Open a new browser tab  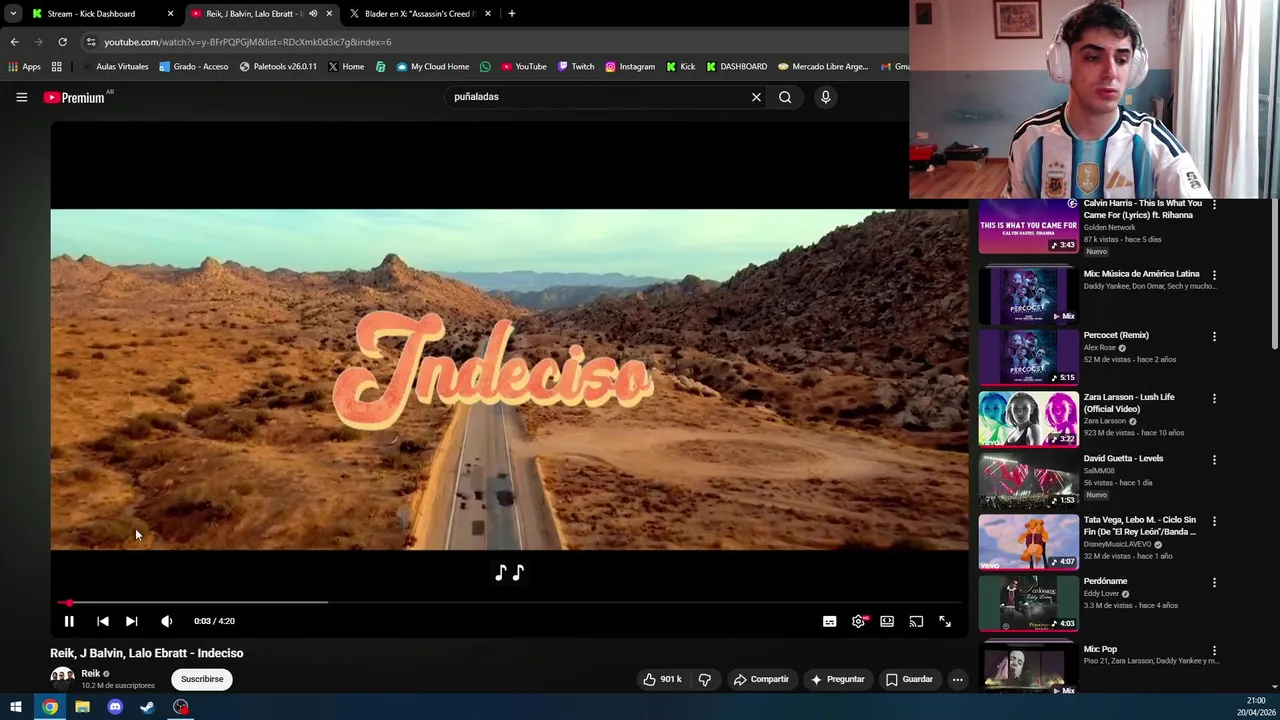tap(511, 14)
